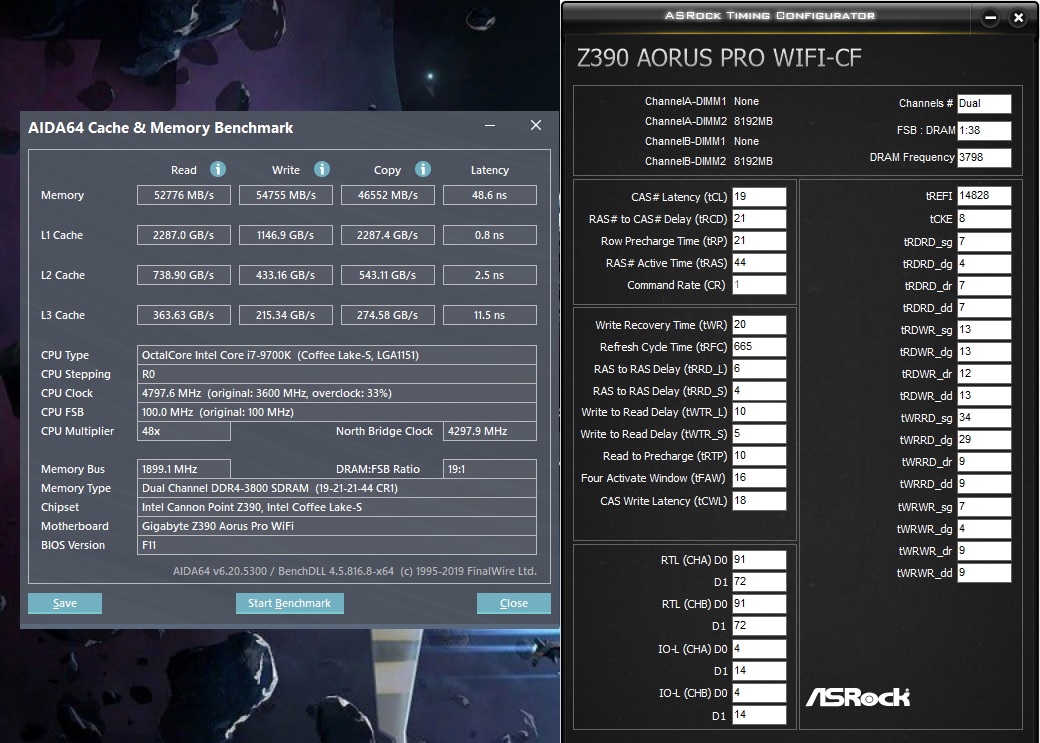Click the tWRRD_dg field showing 29

(x=984, y=440)
